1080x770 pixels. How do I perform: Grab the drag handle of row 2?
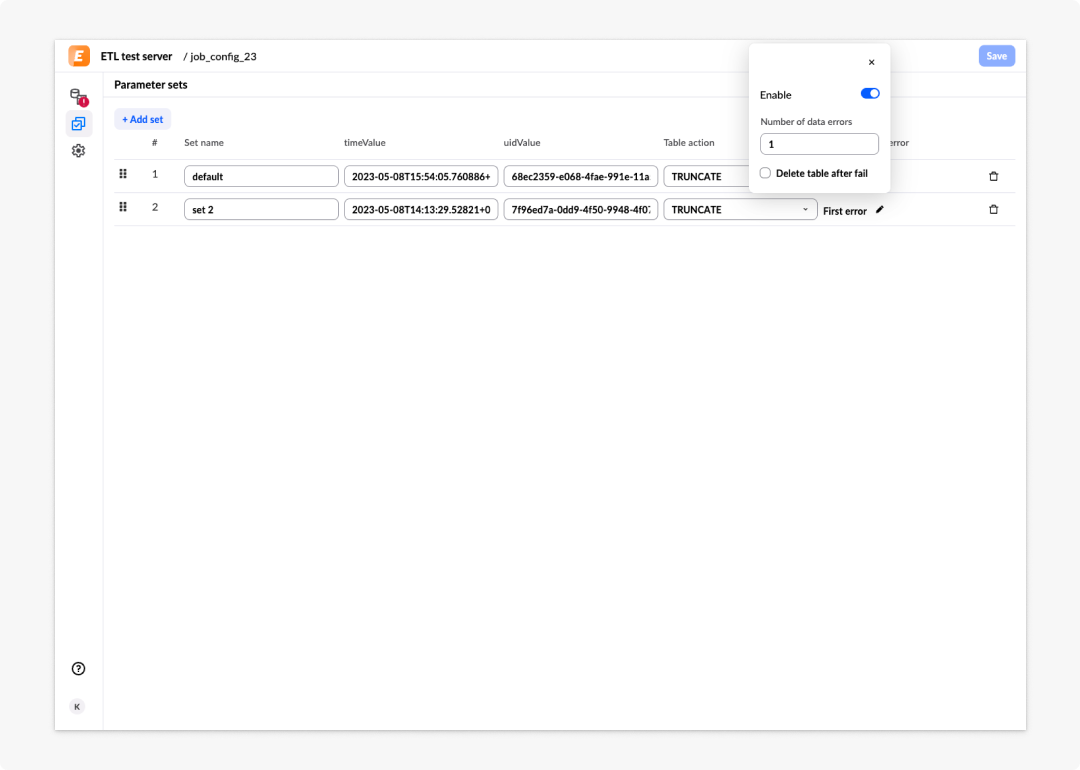click(x=123, y=207)
